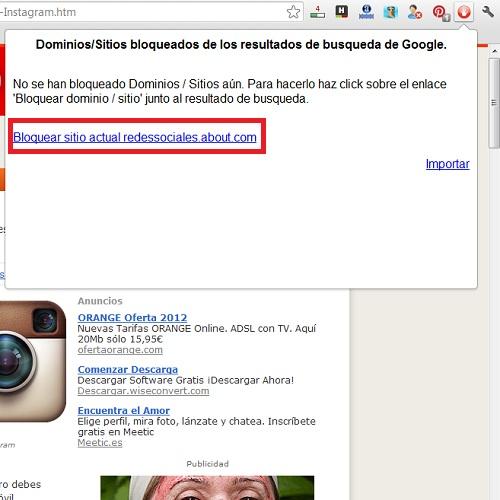The width and height of the screenshot is (500, 500).
Task: Open the Comenzar Descarga ad link
Action: [x=128, y=370]
